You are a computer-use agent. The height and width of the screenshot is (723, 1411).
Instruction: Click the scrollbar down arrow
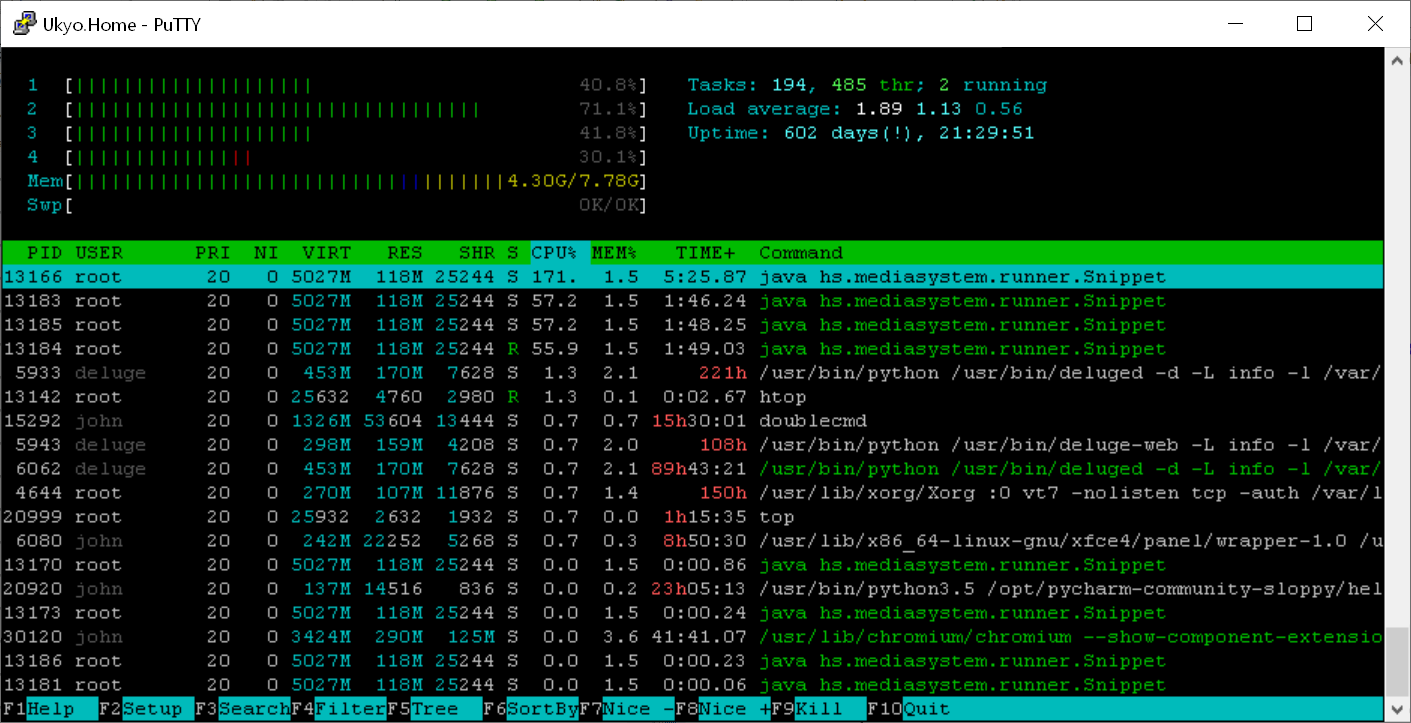coord(1398,709)
